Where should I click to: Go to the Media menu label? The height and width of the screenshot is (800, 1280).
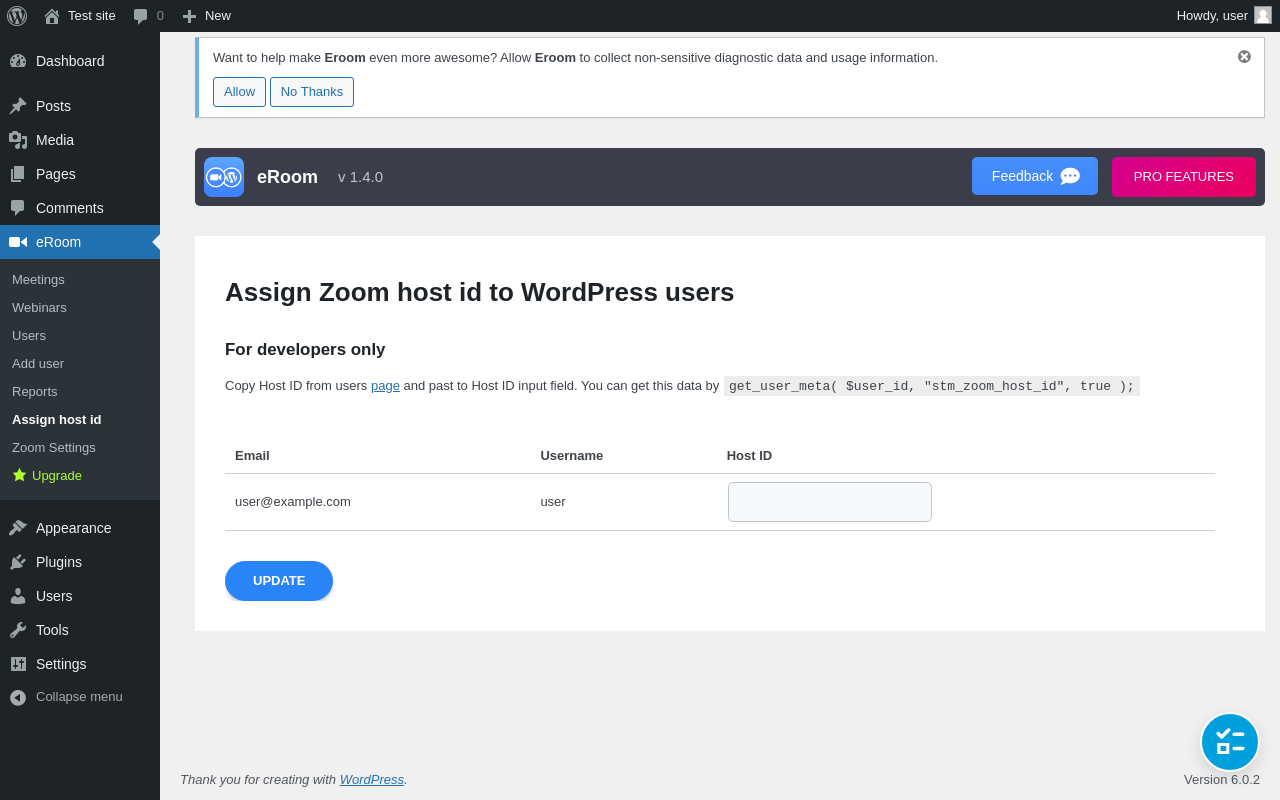55,140
